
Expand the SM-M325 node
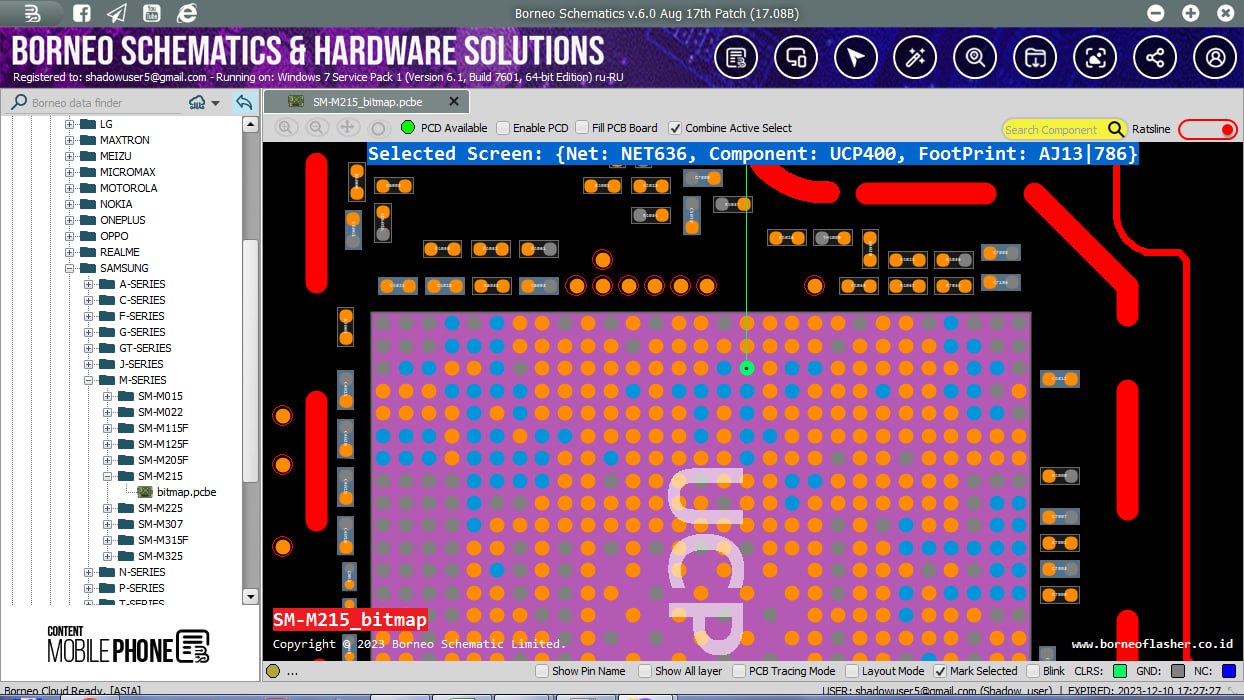108,556
